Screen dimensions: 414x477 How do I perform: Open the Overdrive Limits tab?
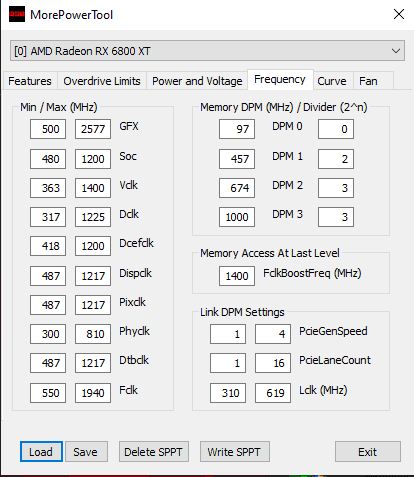102,81
